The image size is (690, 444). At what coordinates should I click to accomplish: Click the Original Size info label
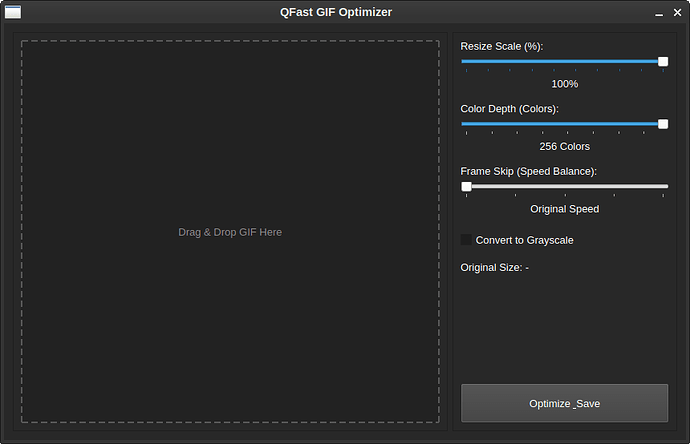point(494,267)
